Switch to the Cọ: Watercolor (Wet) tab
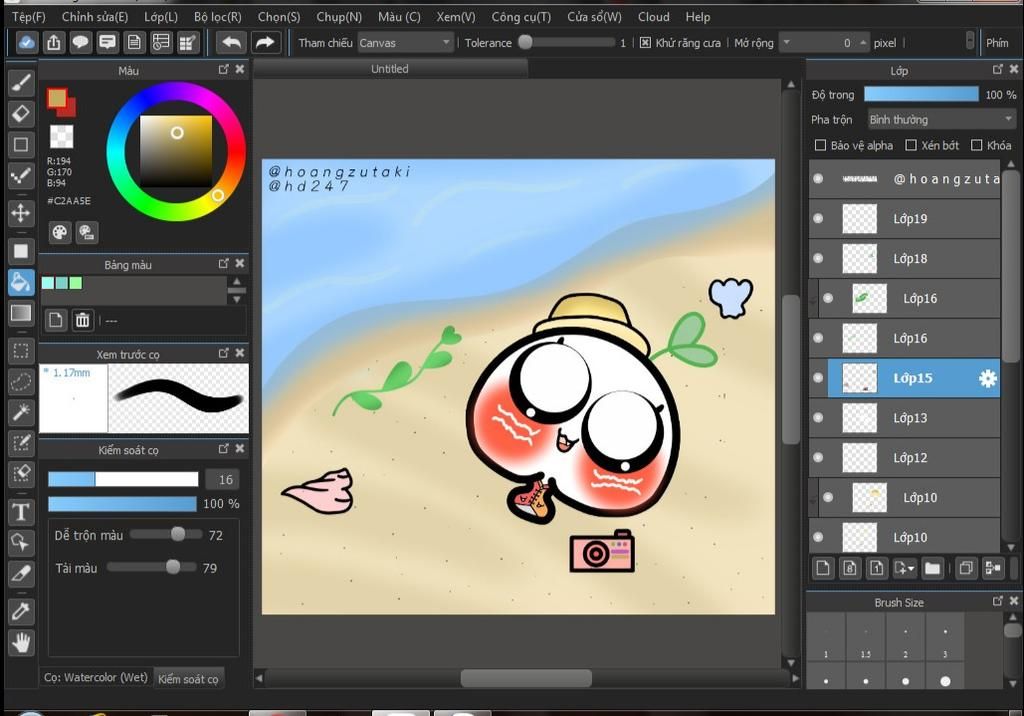1024x716 pixels. 95,677
